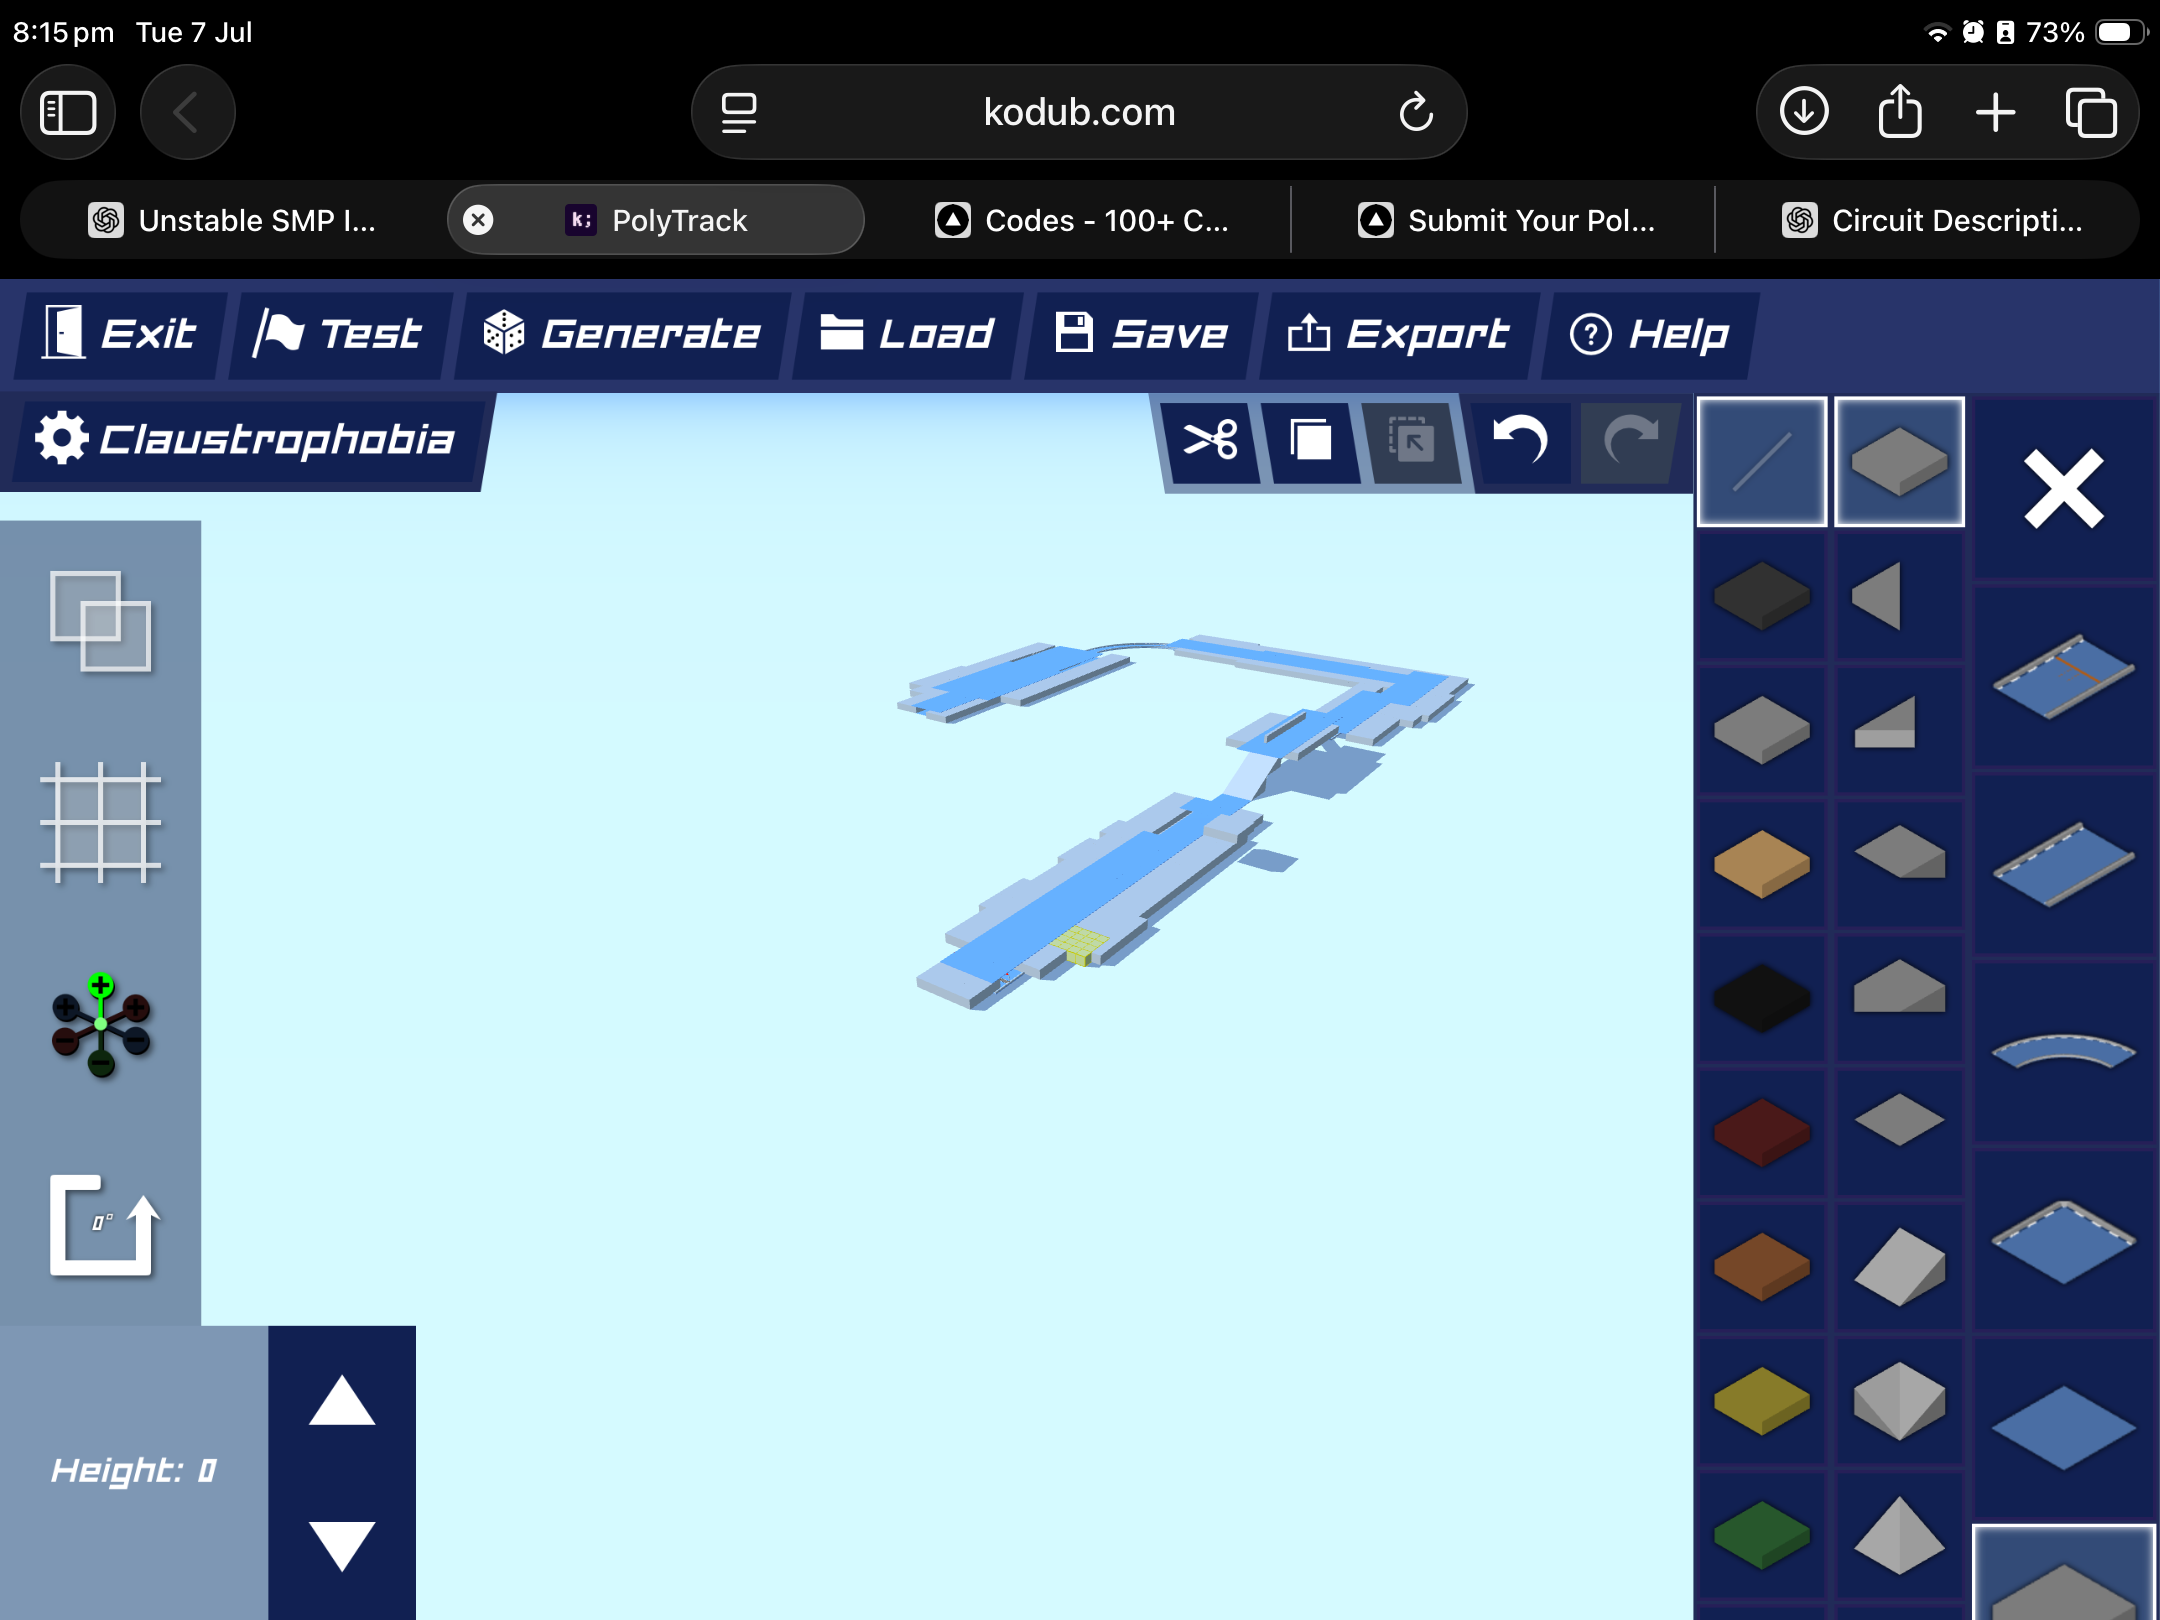Choose the dark red block color
The width and height of the screenshot is (2160, 1620).
click(x=1762, y=1132)
